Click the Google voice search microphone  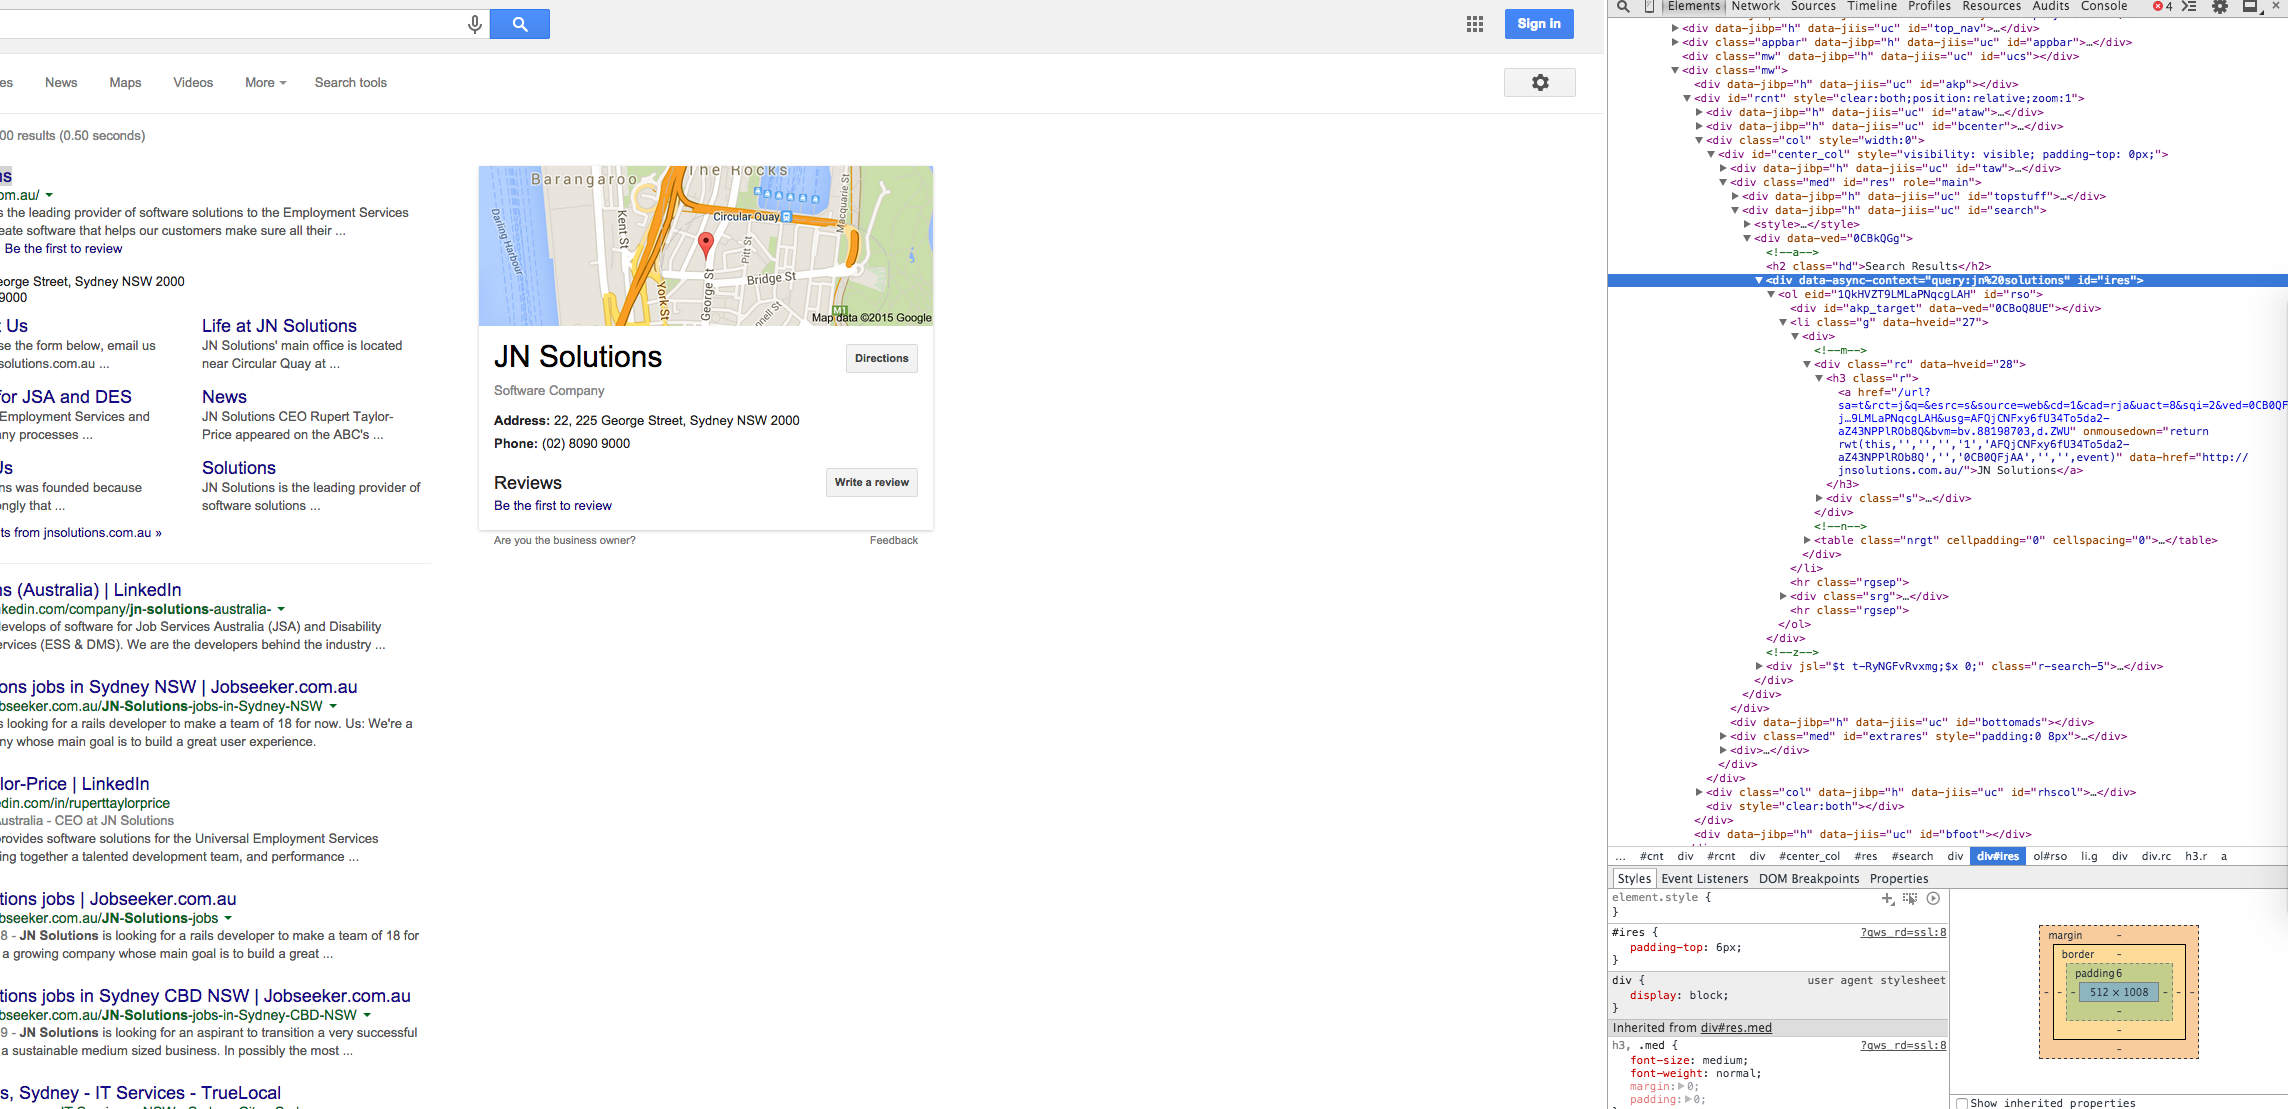click(475, 24)
